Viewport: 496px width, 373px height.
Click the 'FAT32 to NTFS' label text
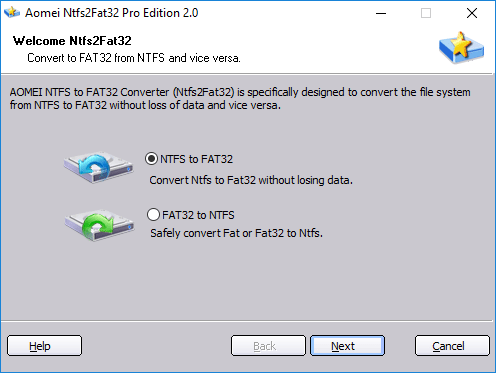[x=198, y=215]
